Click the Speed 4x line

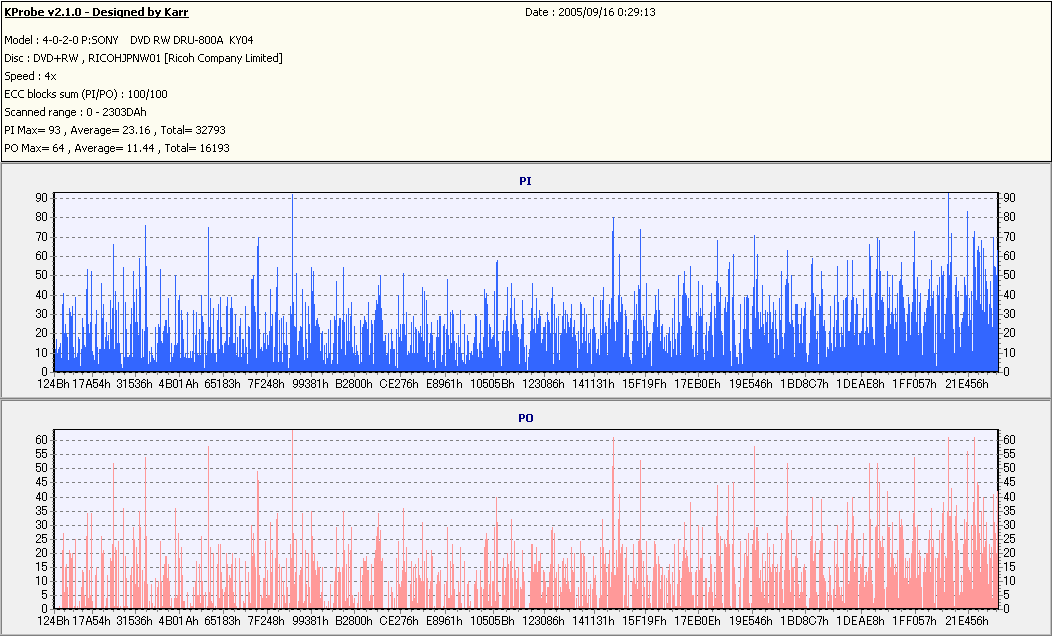coord(30,76)
